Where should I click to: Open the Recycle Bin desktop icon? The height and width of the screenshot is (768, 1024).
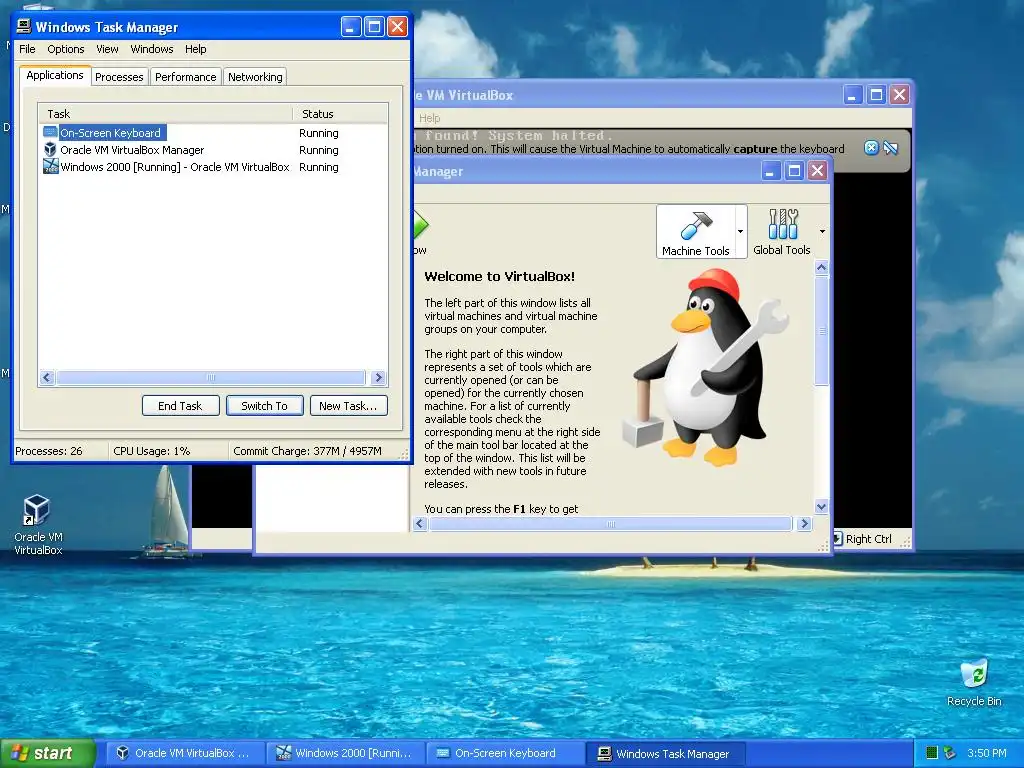(x=974, y=683)
